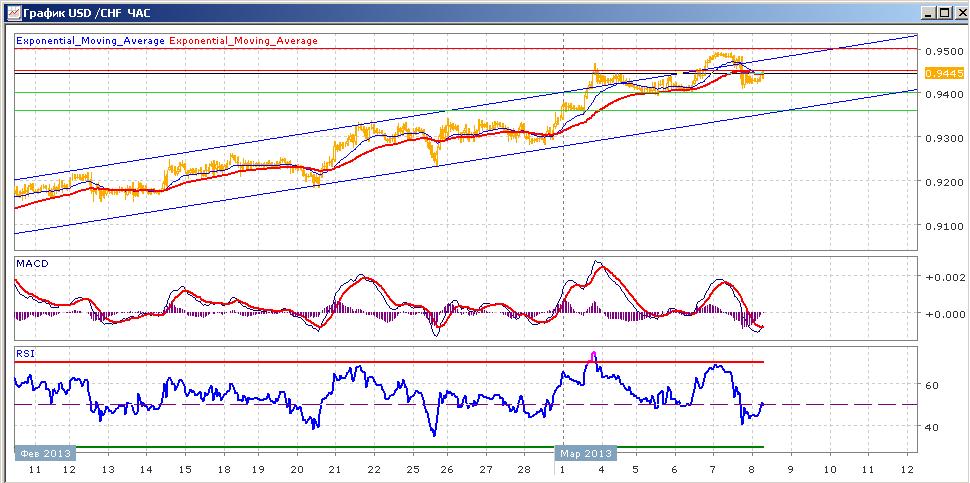This screenshot has width=970, height=483.
Task: Click the Фев 2013 month marker
Action: (45, 453)
